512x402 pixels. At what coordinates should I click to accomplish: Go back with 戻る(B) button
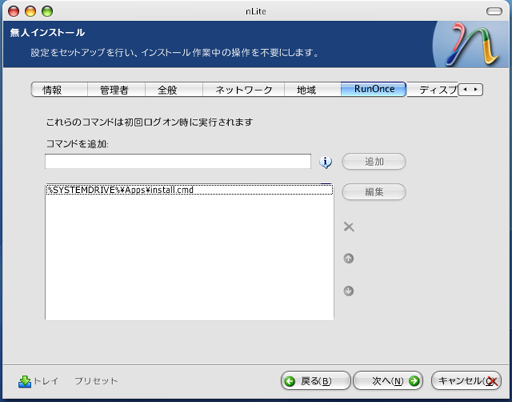315,381
